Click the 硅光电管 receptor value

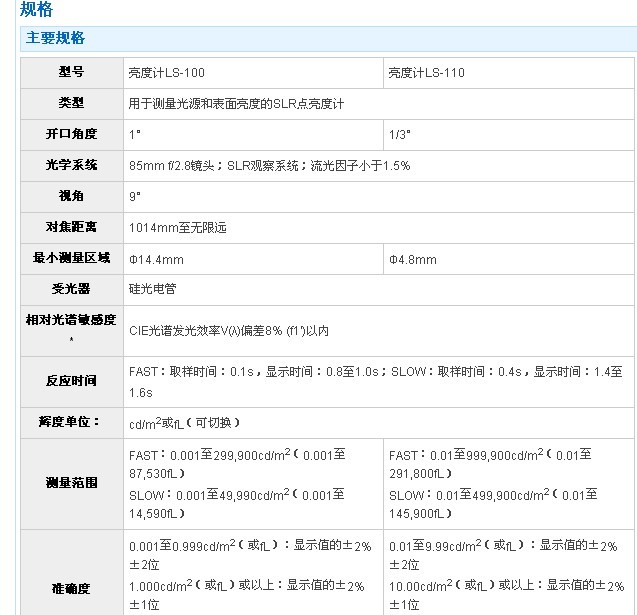point(152,289)
